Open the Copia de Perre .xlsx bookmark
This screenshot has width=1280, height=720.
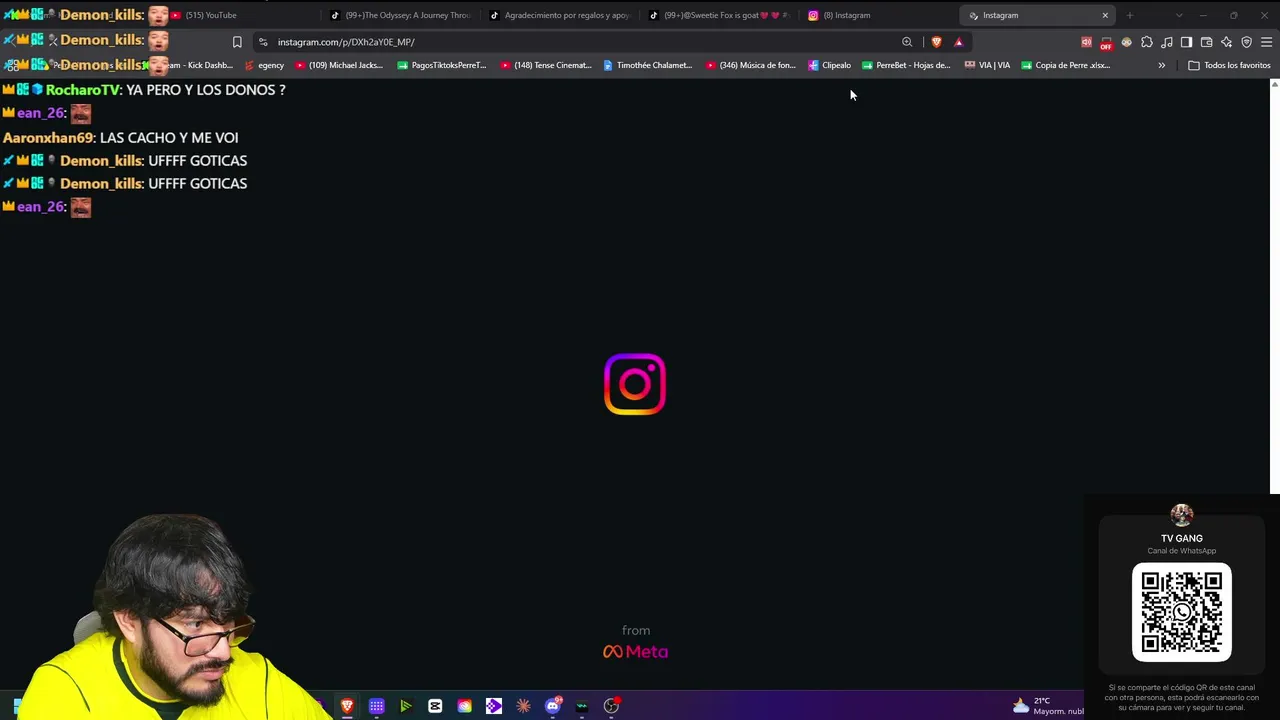pyautogui.click(x=1066, y=65)
